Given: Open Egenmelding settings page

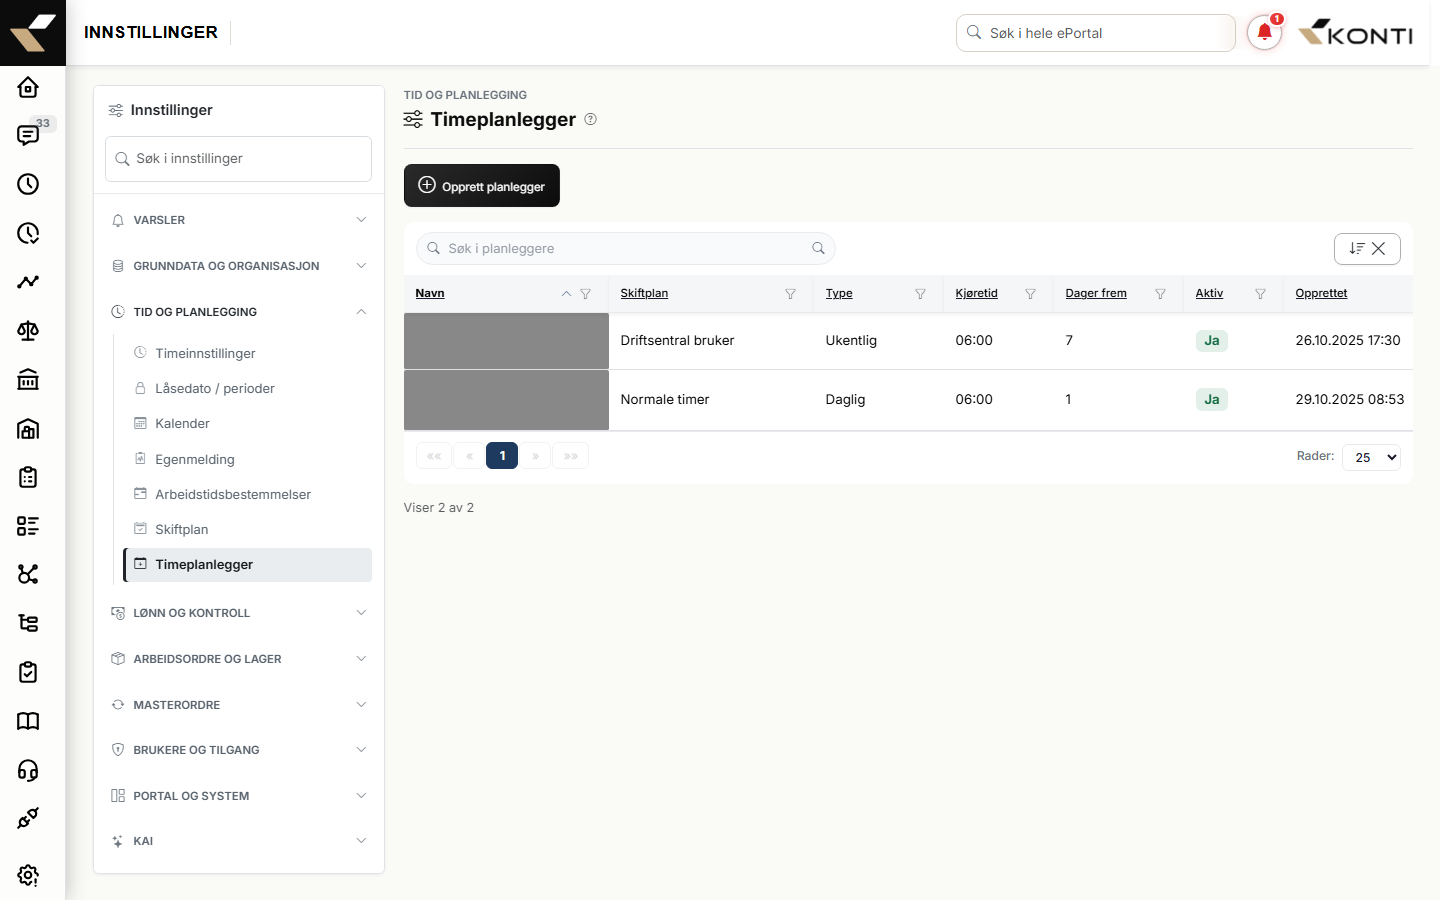Looking at the screenshot, I should (248, 459).
